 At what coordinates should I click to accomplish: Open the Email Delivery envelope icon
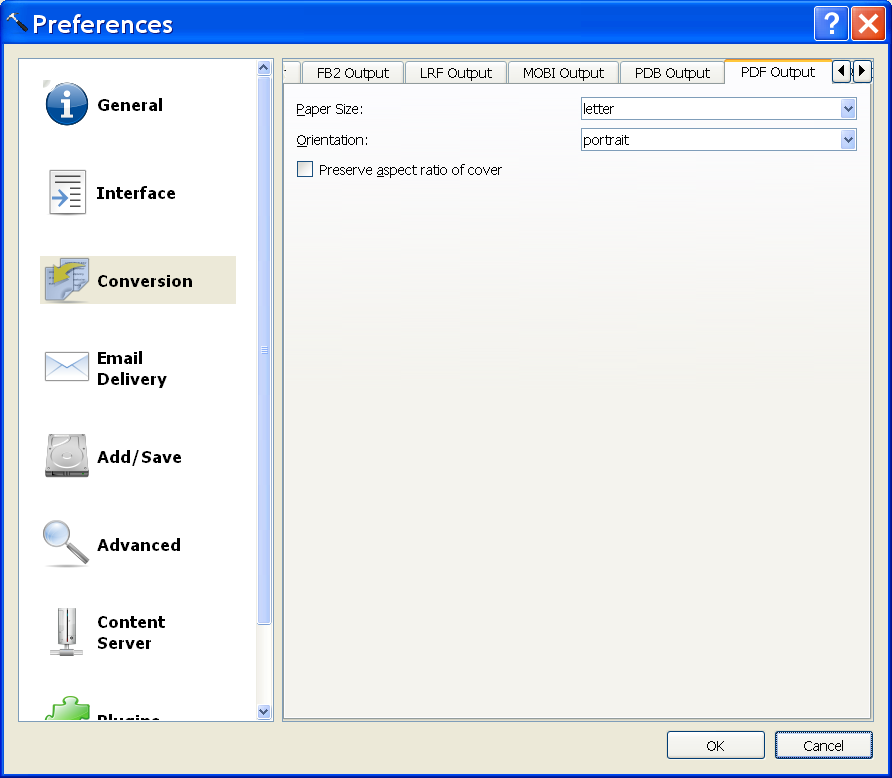[x=67, y=366]
